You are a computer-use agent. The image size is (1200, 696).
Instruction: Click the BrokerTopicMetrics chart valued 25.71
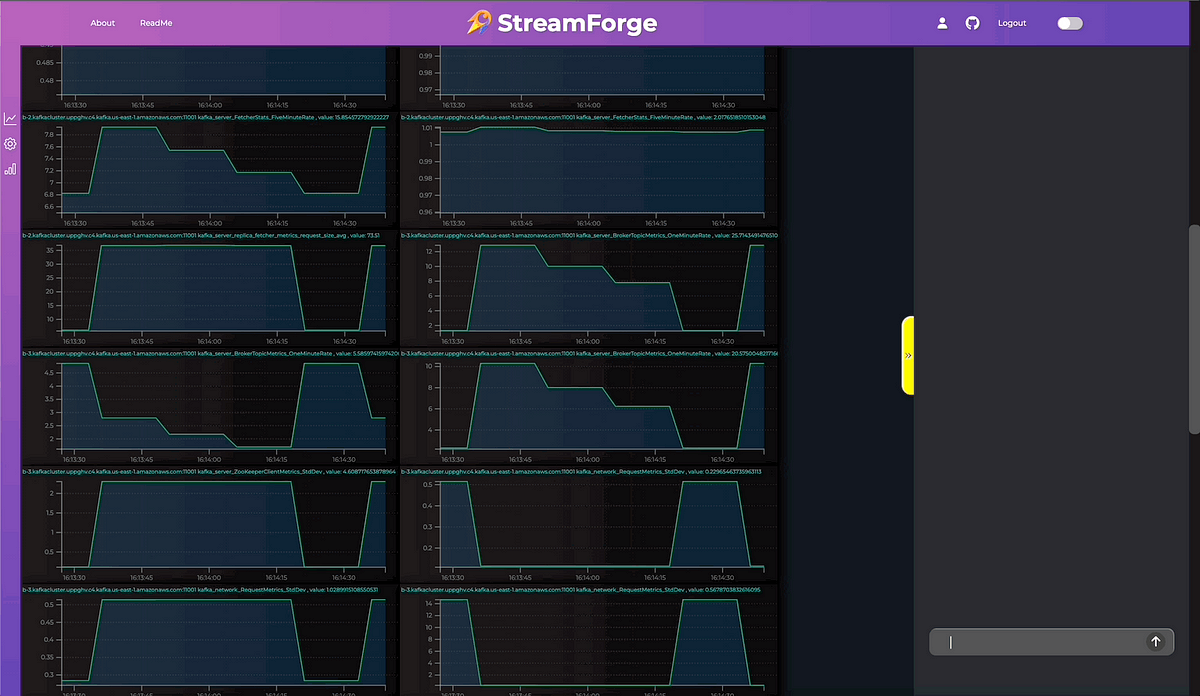point(600,288)
